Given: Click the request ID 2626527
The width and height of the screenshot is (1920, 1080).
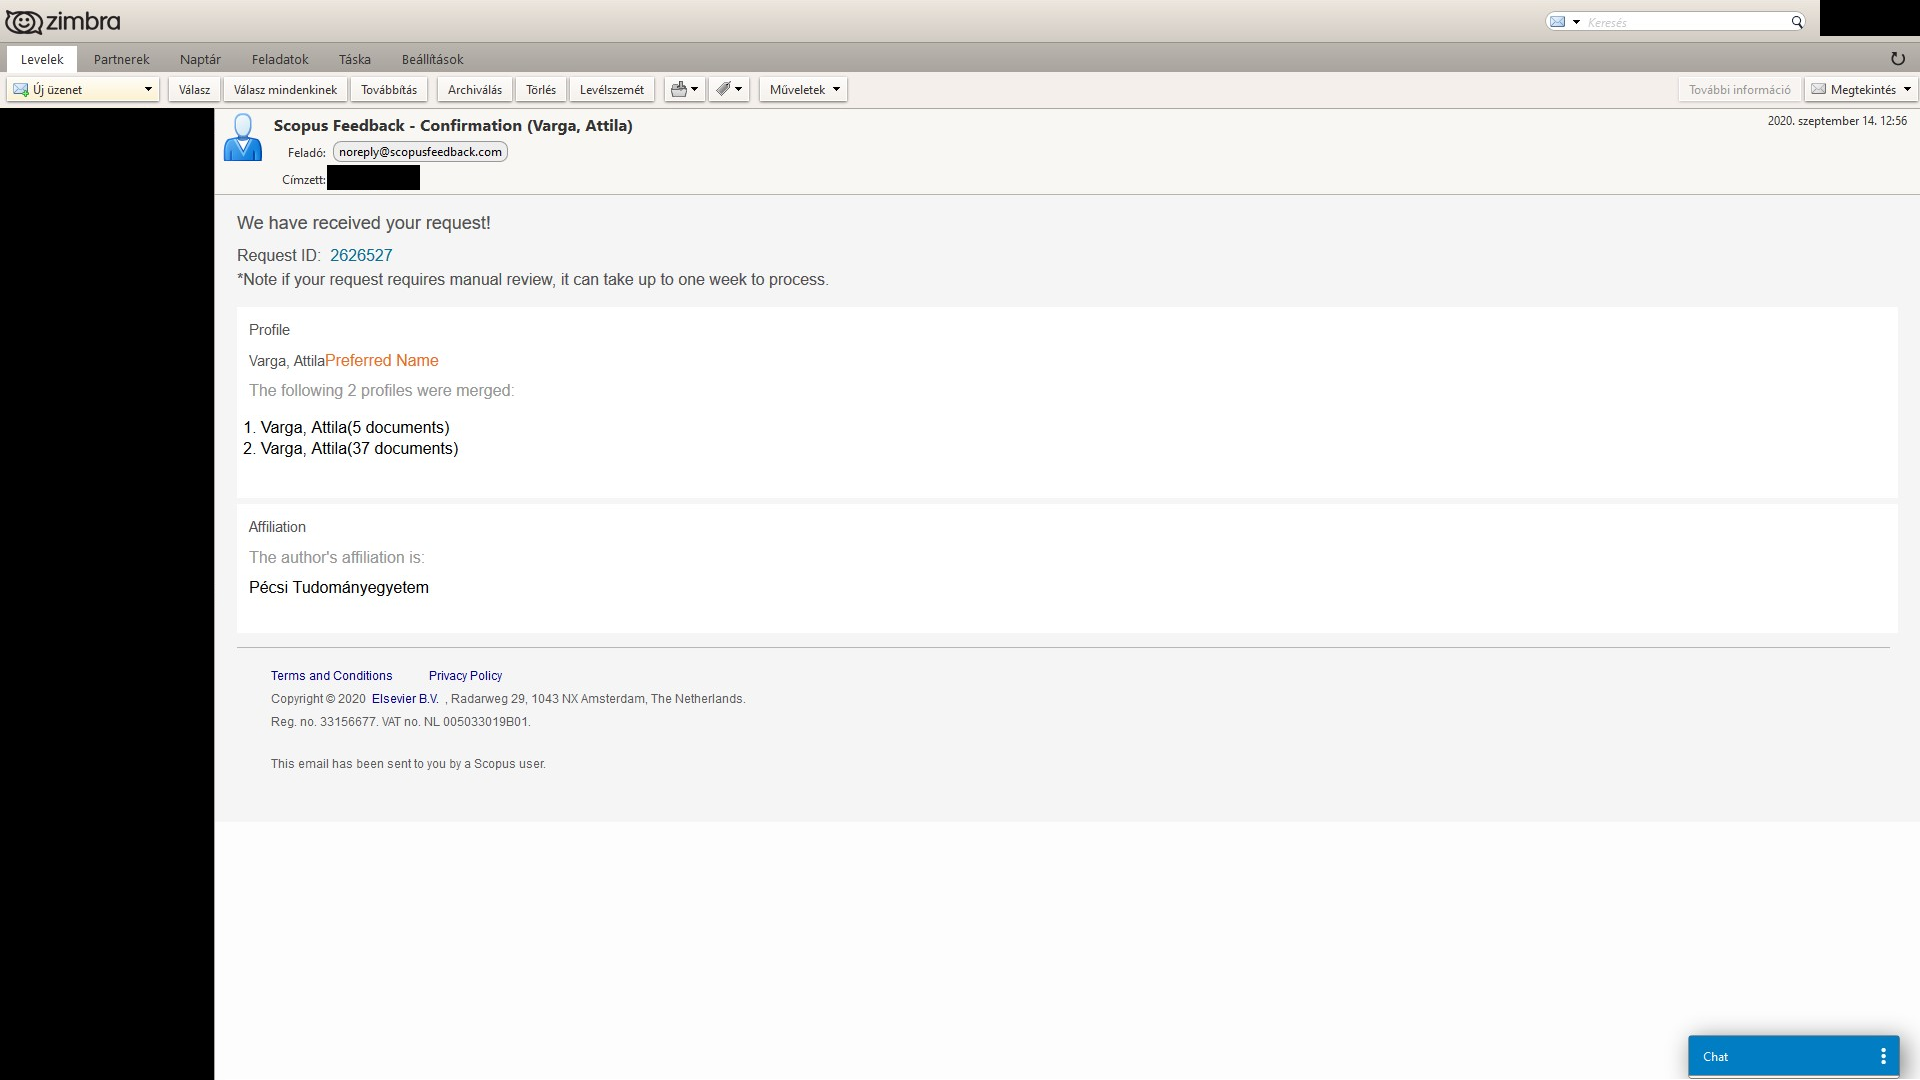Looking at the screenshot, I should (x=361, y=255).
